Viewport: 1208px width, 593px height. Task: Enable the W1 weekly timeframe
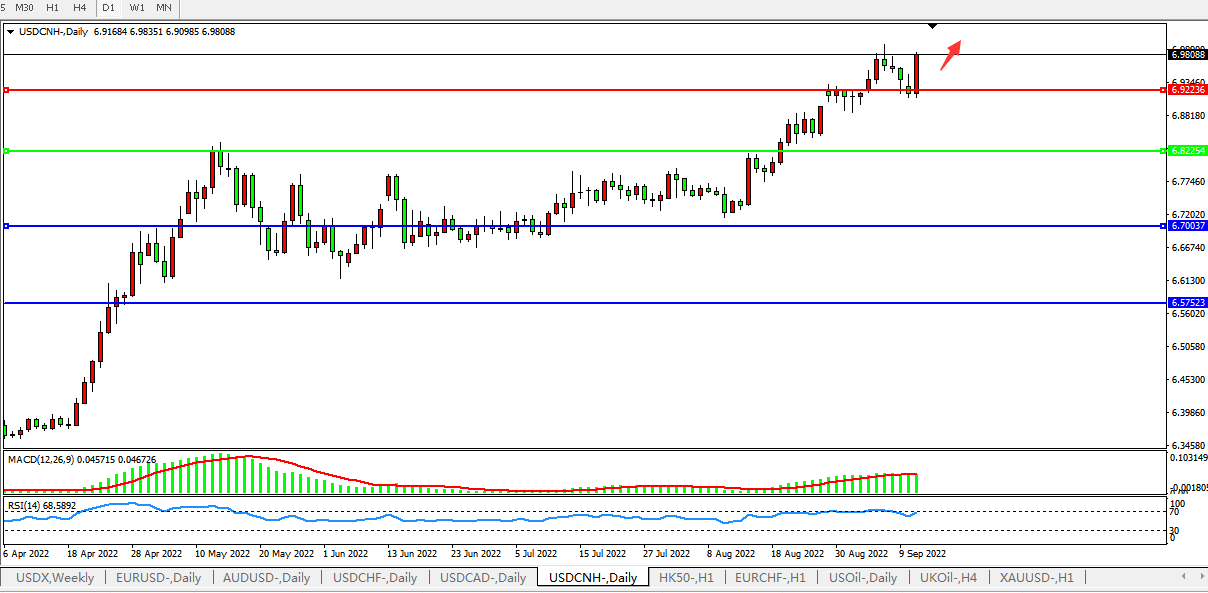(x=137, y=8)
